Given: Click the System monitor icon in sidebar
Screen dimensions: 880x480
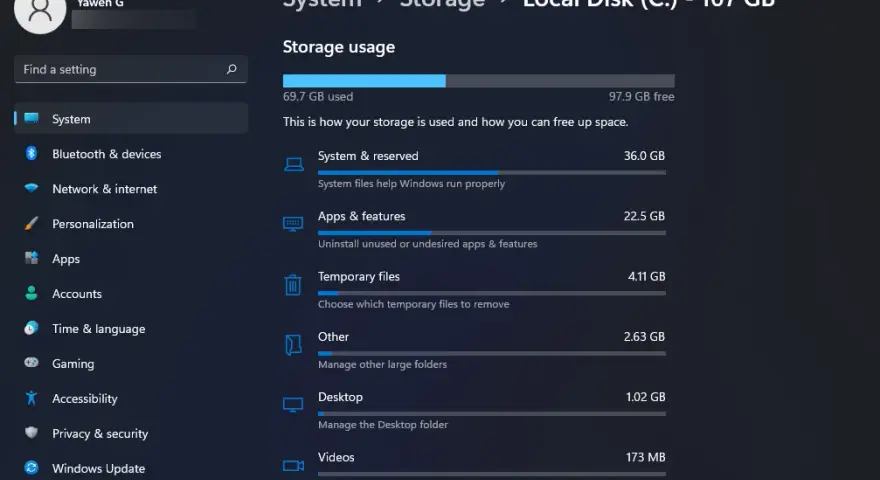Looking at the screenshot, I should 31,118.
